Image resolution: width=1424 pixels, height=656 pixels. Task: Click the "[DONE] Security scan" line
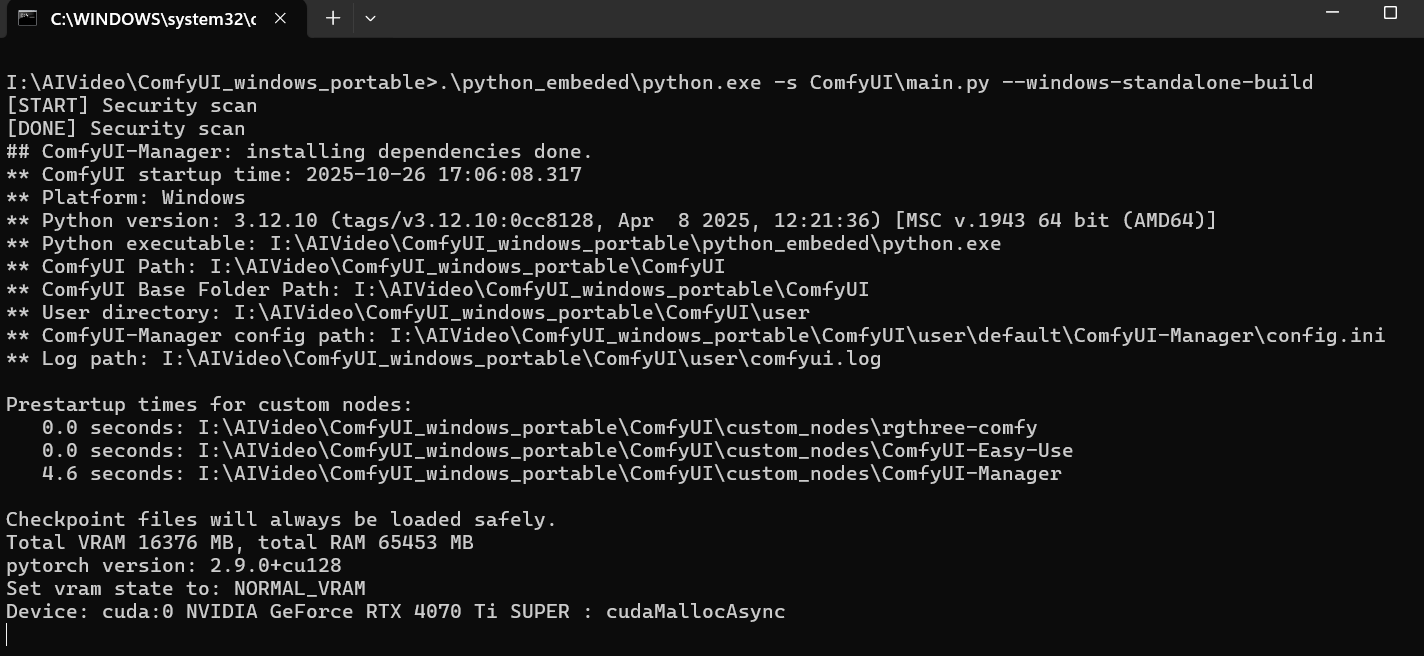tap(125, 128)
